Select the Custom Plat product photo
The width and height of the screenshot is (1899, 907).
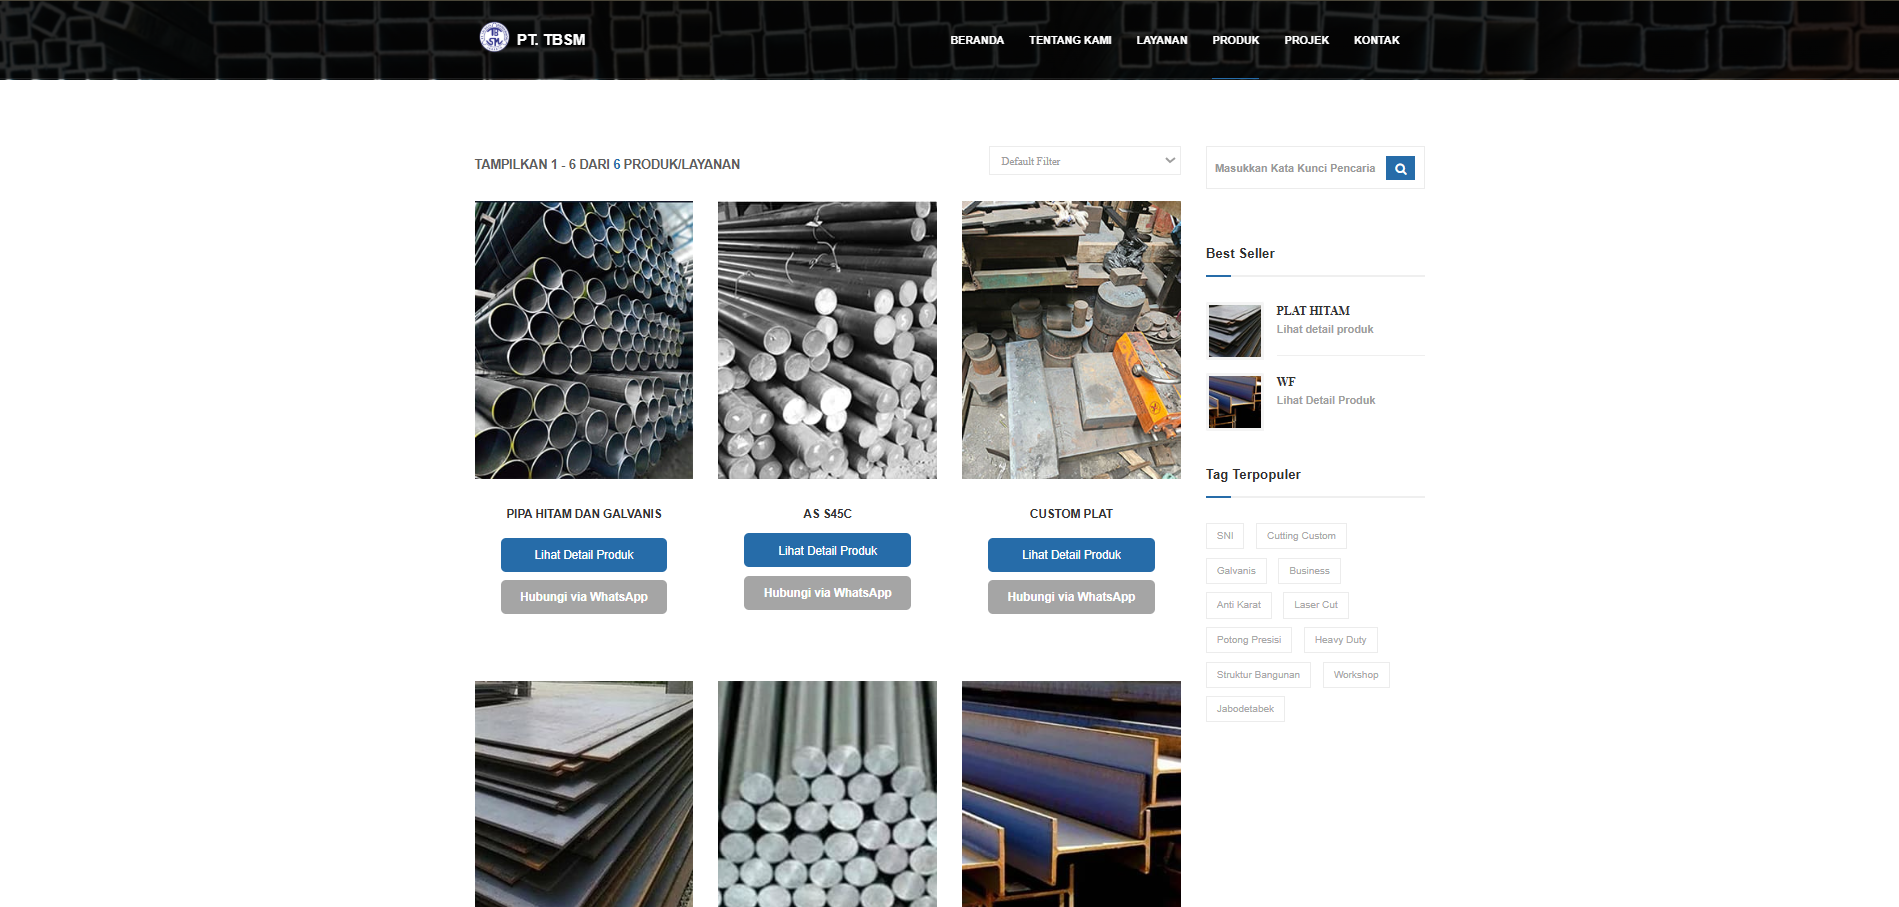pyautogui.click(x=1071, y=340)
